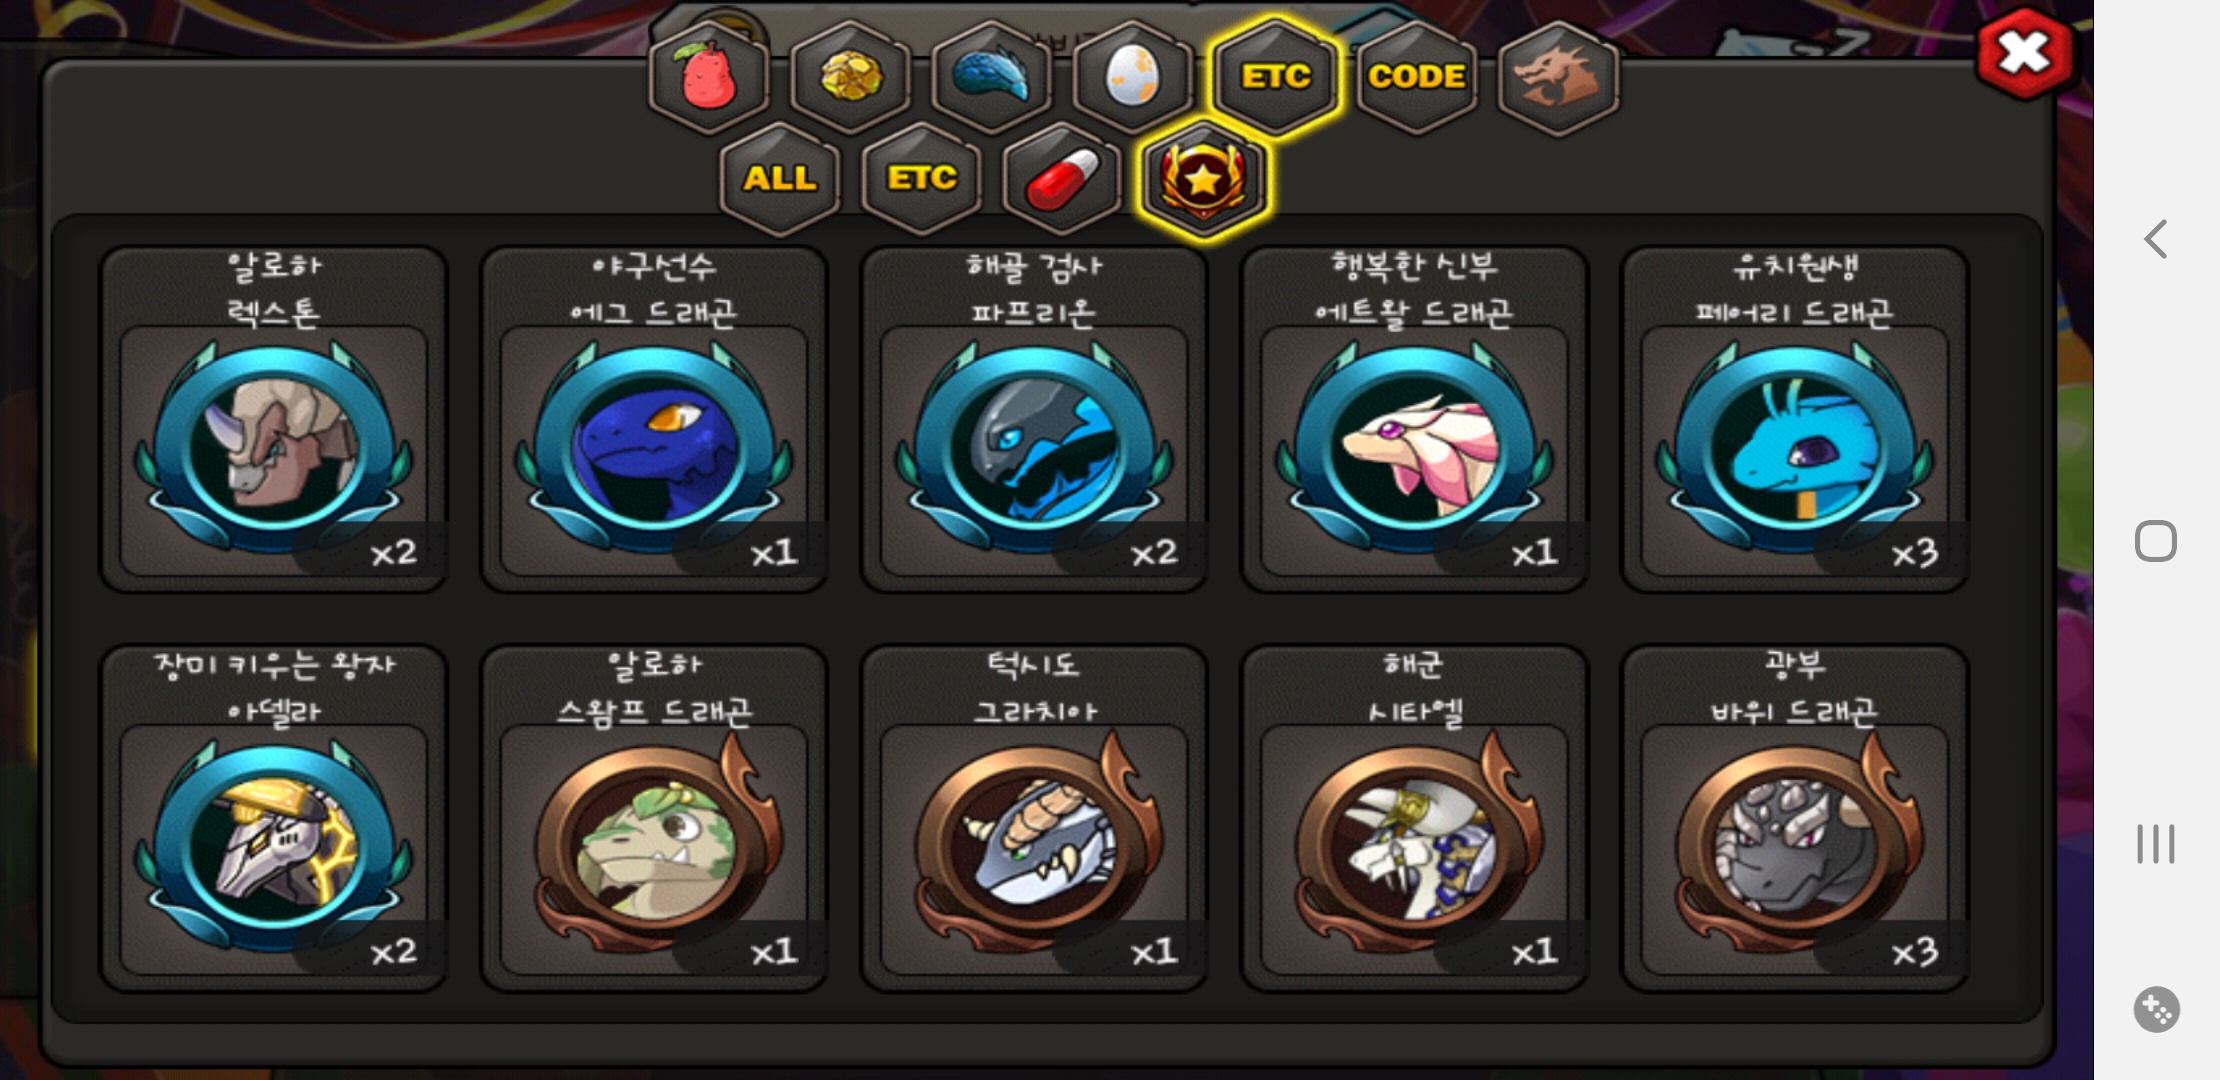The width and height of the screenshot is (2220, 1080).
Task: Pick the 행복한 신부 에트왈 드래곤 badge
Action: [1414, 420]
